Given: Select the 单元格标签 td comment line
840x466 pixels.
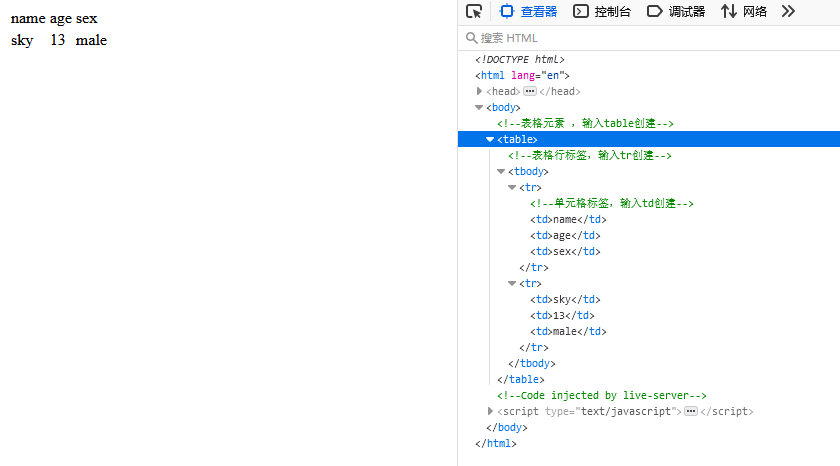Looking at the screenshot, I should (612, 204).
